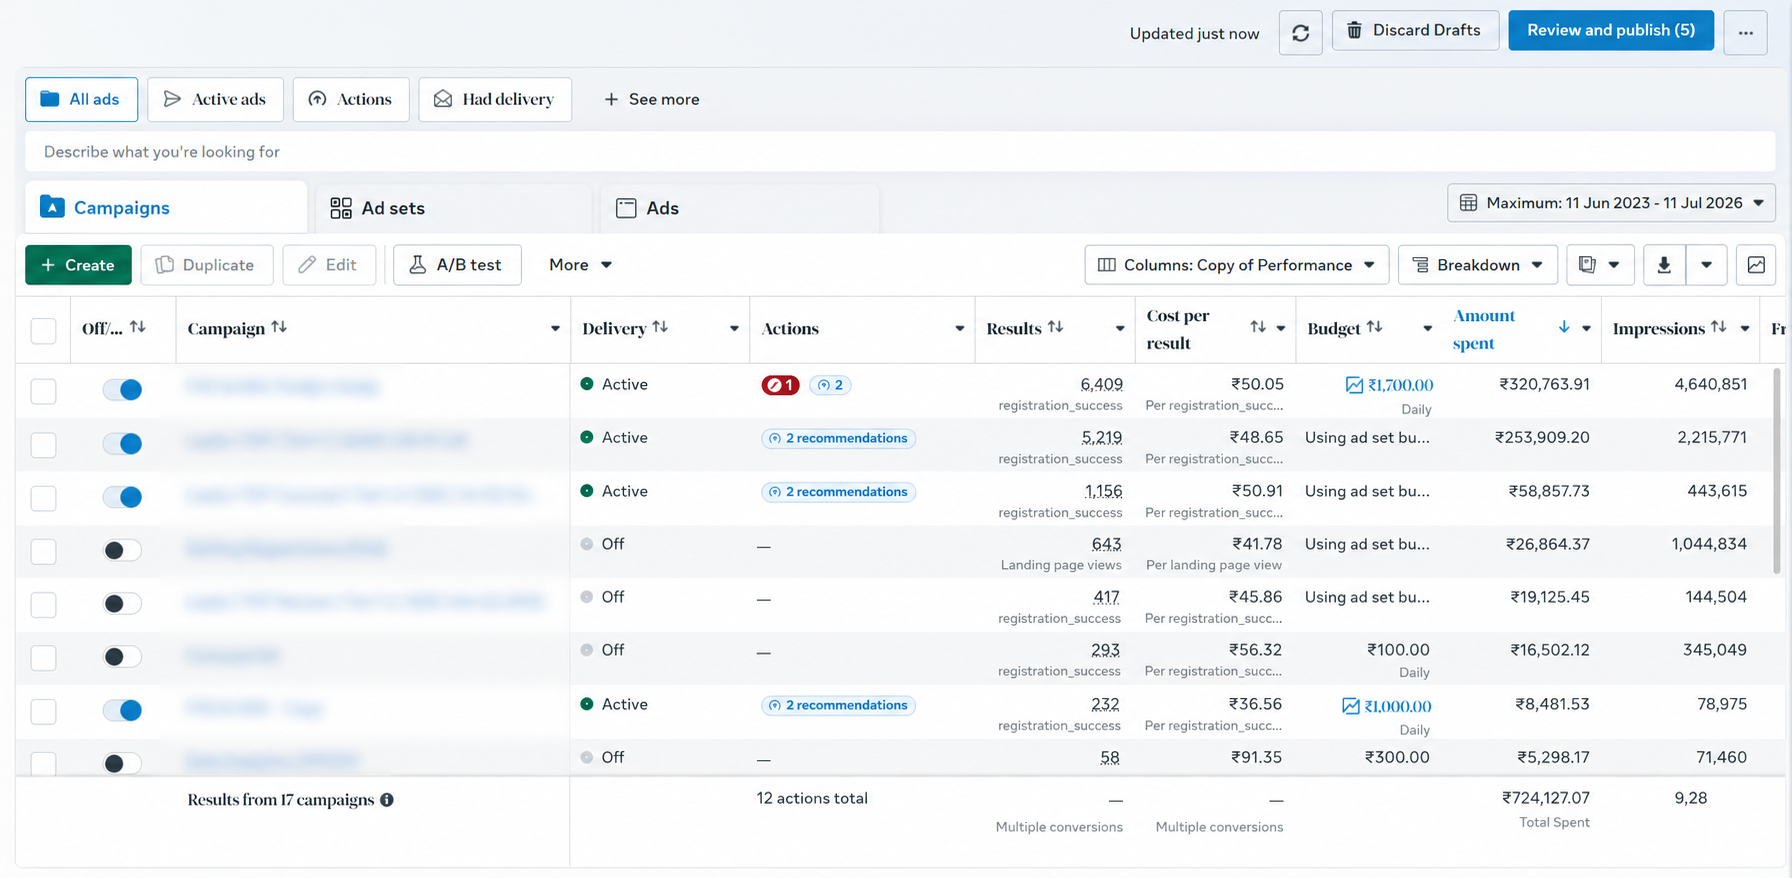This screenshot has height=878, width=1792.
Task: Open the export options dropdown arrow
Action: pos(1706,265)
